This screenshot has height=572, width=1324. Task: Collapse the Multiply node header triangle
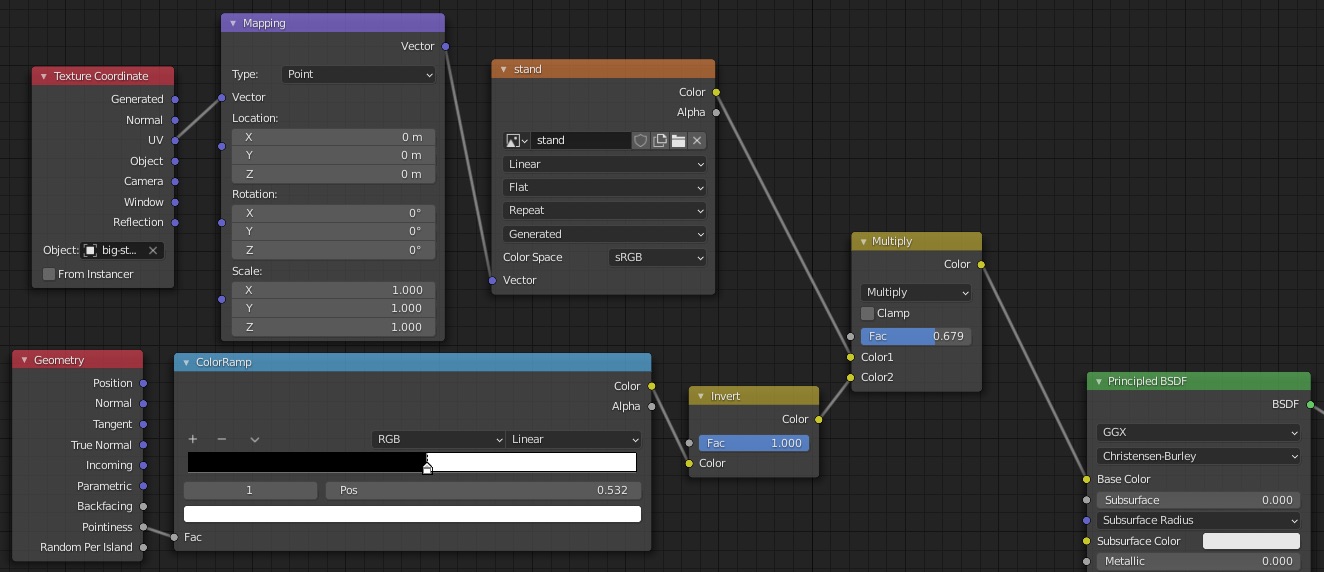coord(863,241)
